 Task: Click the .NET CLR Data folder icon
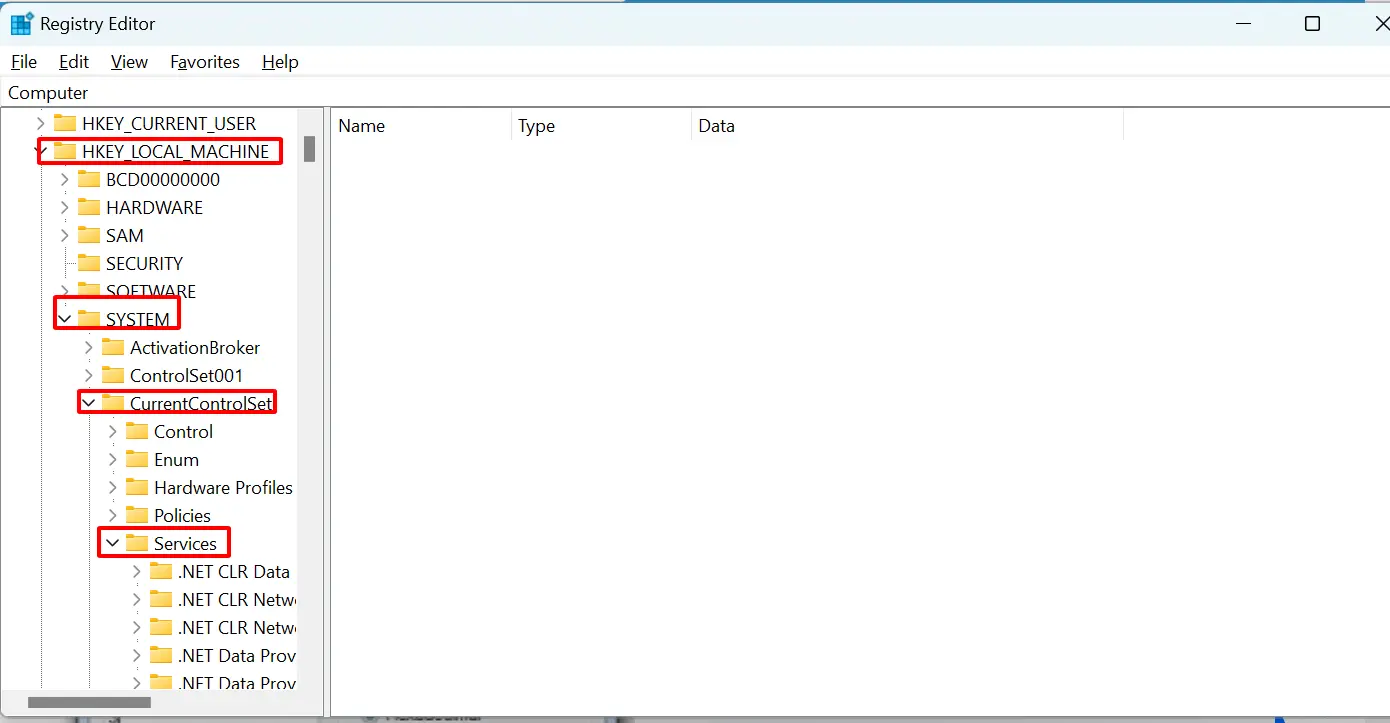point(161,571)
